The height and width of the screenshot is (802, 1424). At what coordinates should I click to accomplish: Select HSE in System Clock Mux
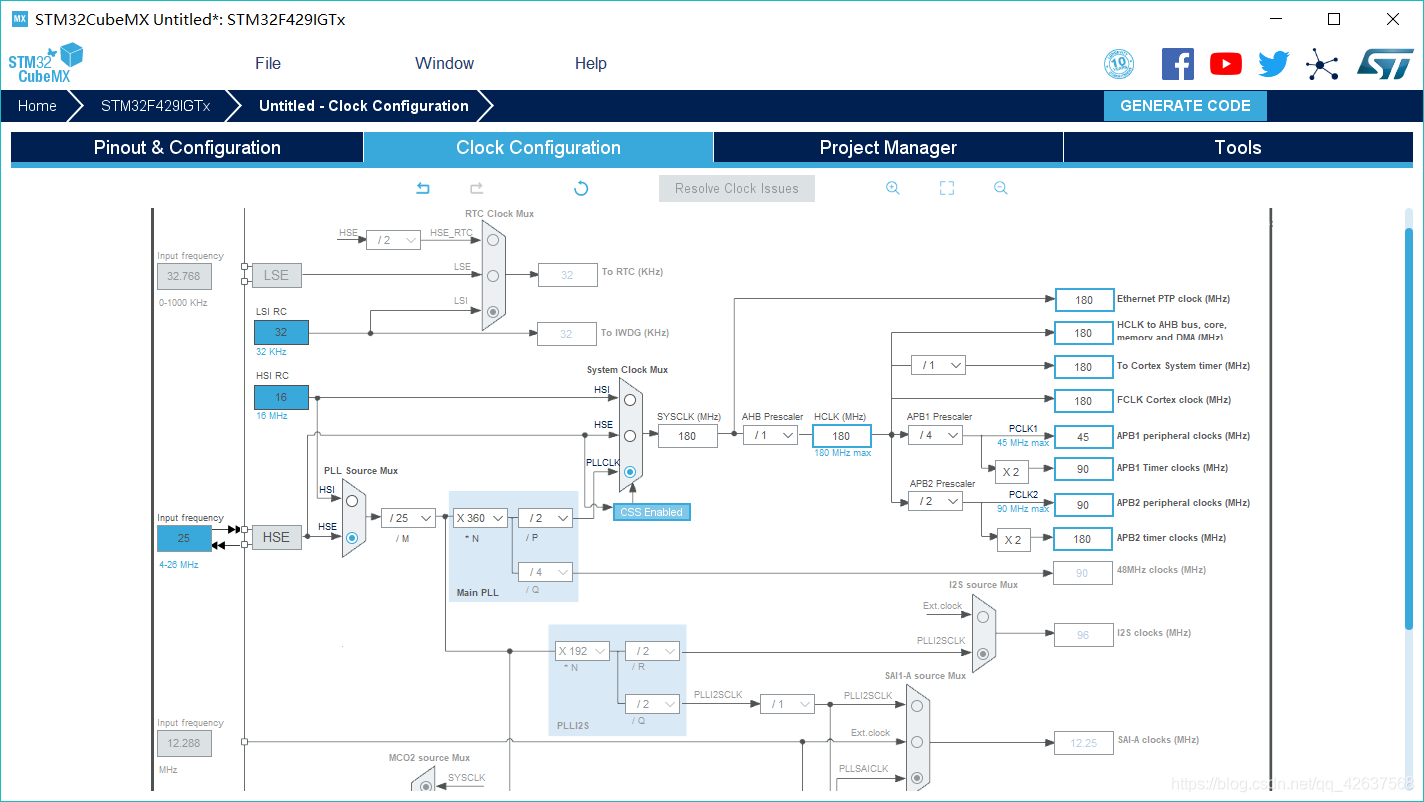pyautogui.click(x=629, y=435)
